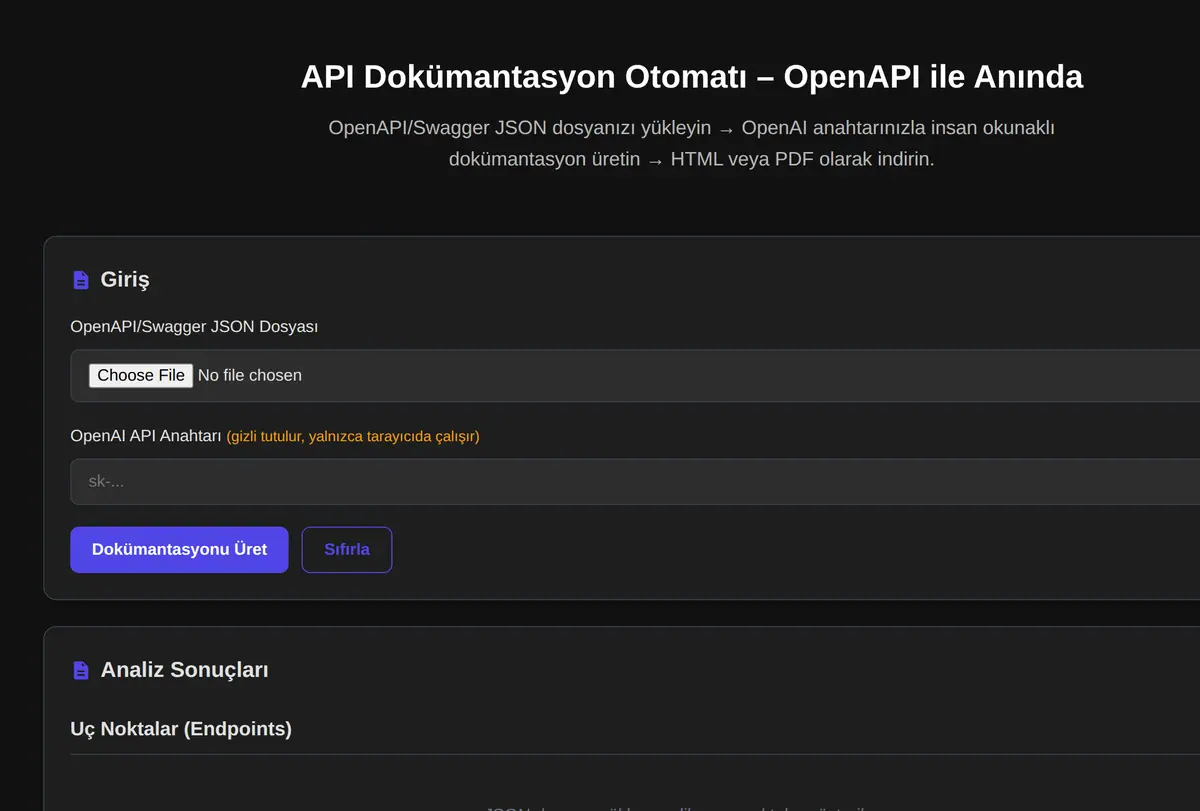Click the 'Analiz Sonuçları' heading
The width and height of the screenshot is (1200, 811).
[x=184, y=670]
